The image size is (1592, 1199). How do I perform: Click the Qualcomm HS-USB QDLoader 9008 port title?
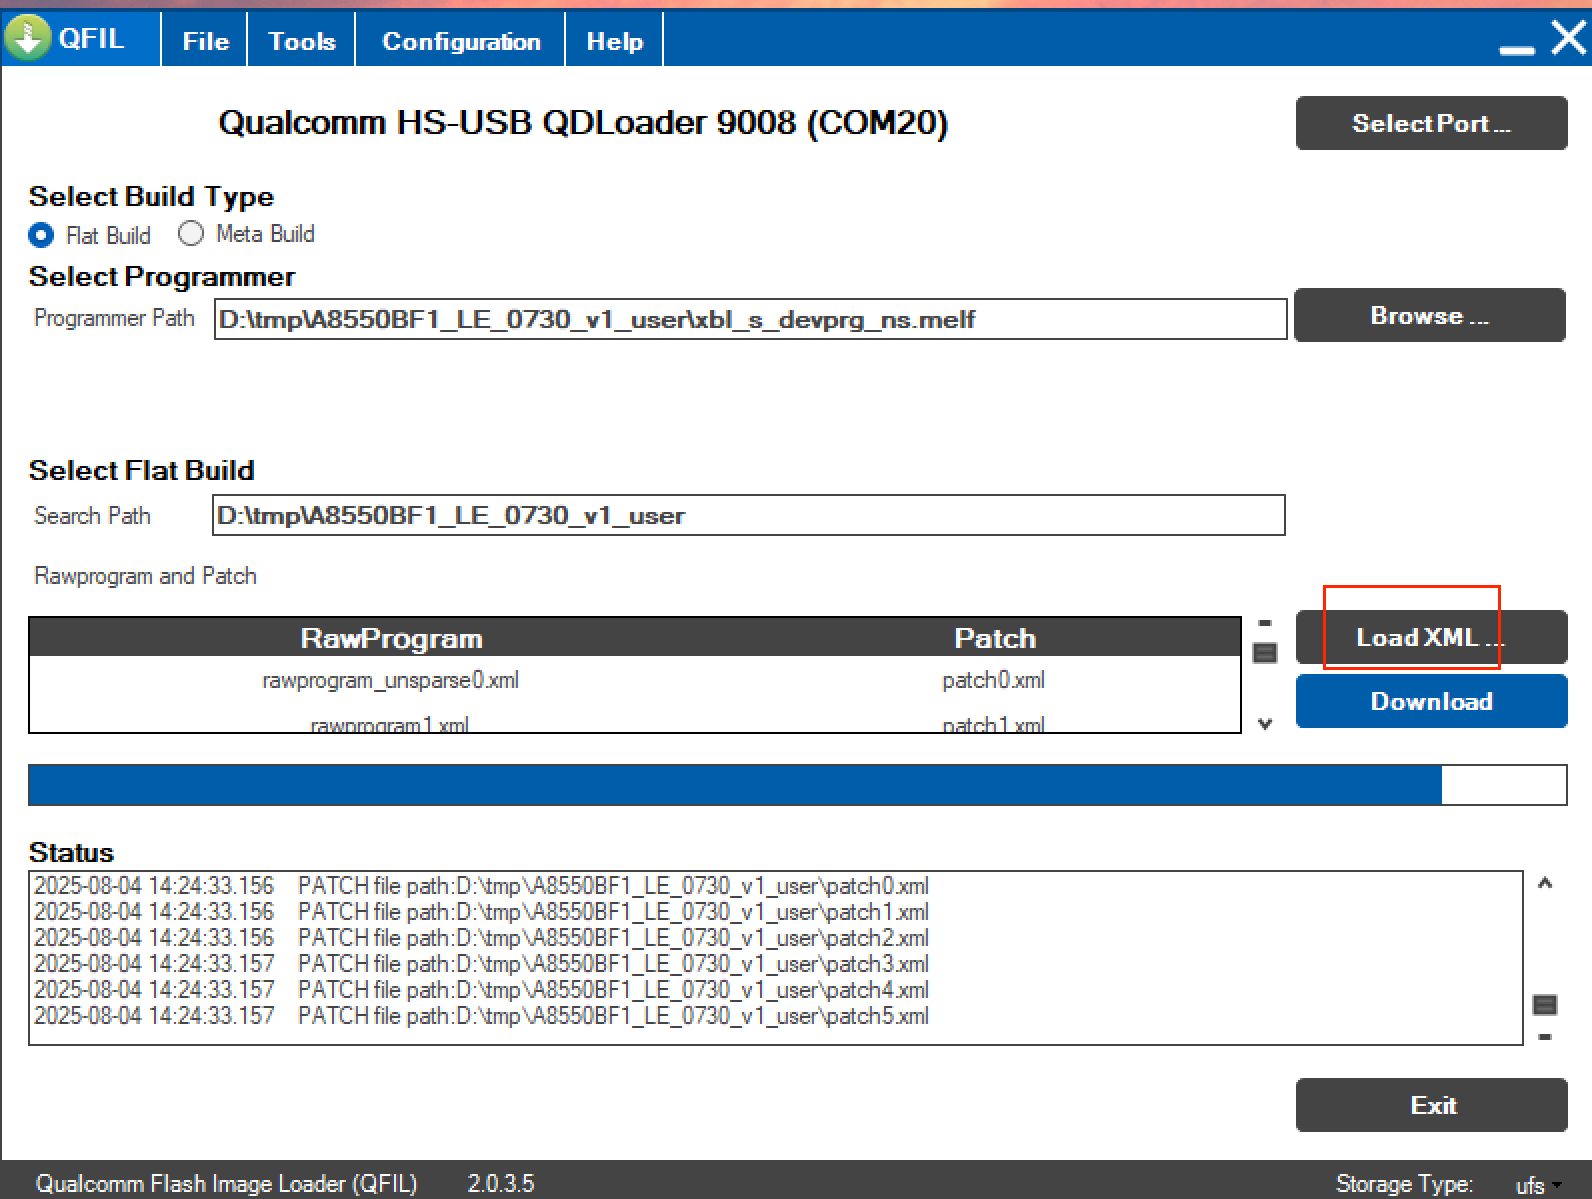(x=583, y=122)
